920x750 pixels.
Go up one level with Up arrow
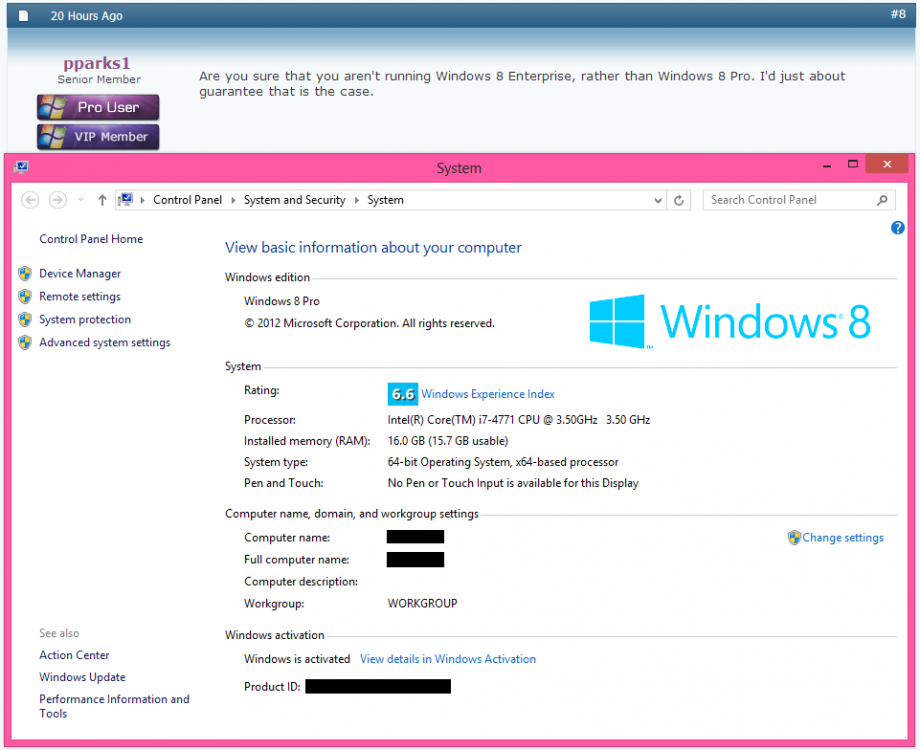pos(102,200)
